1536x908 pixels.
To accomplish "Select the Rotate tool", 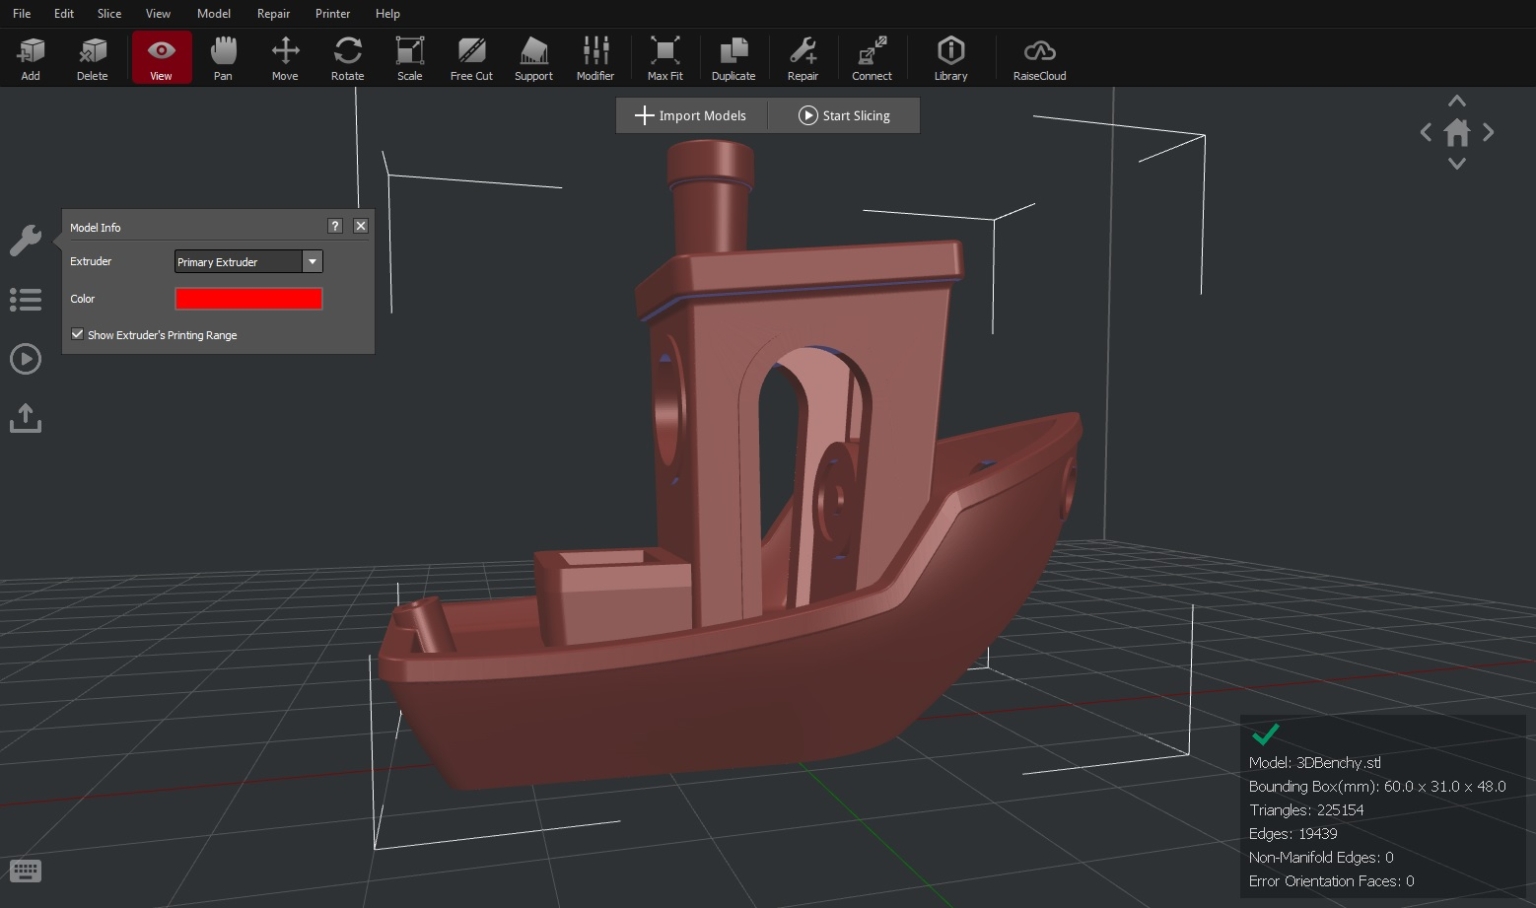I will point(347,57).
